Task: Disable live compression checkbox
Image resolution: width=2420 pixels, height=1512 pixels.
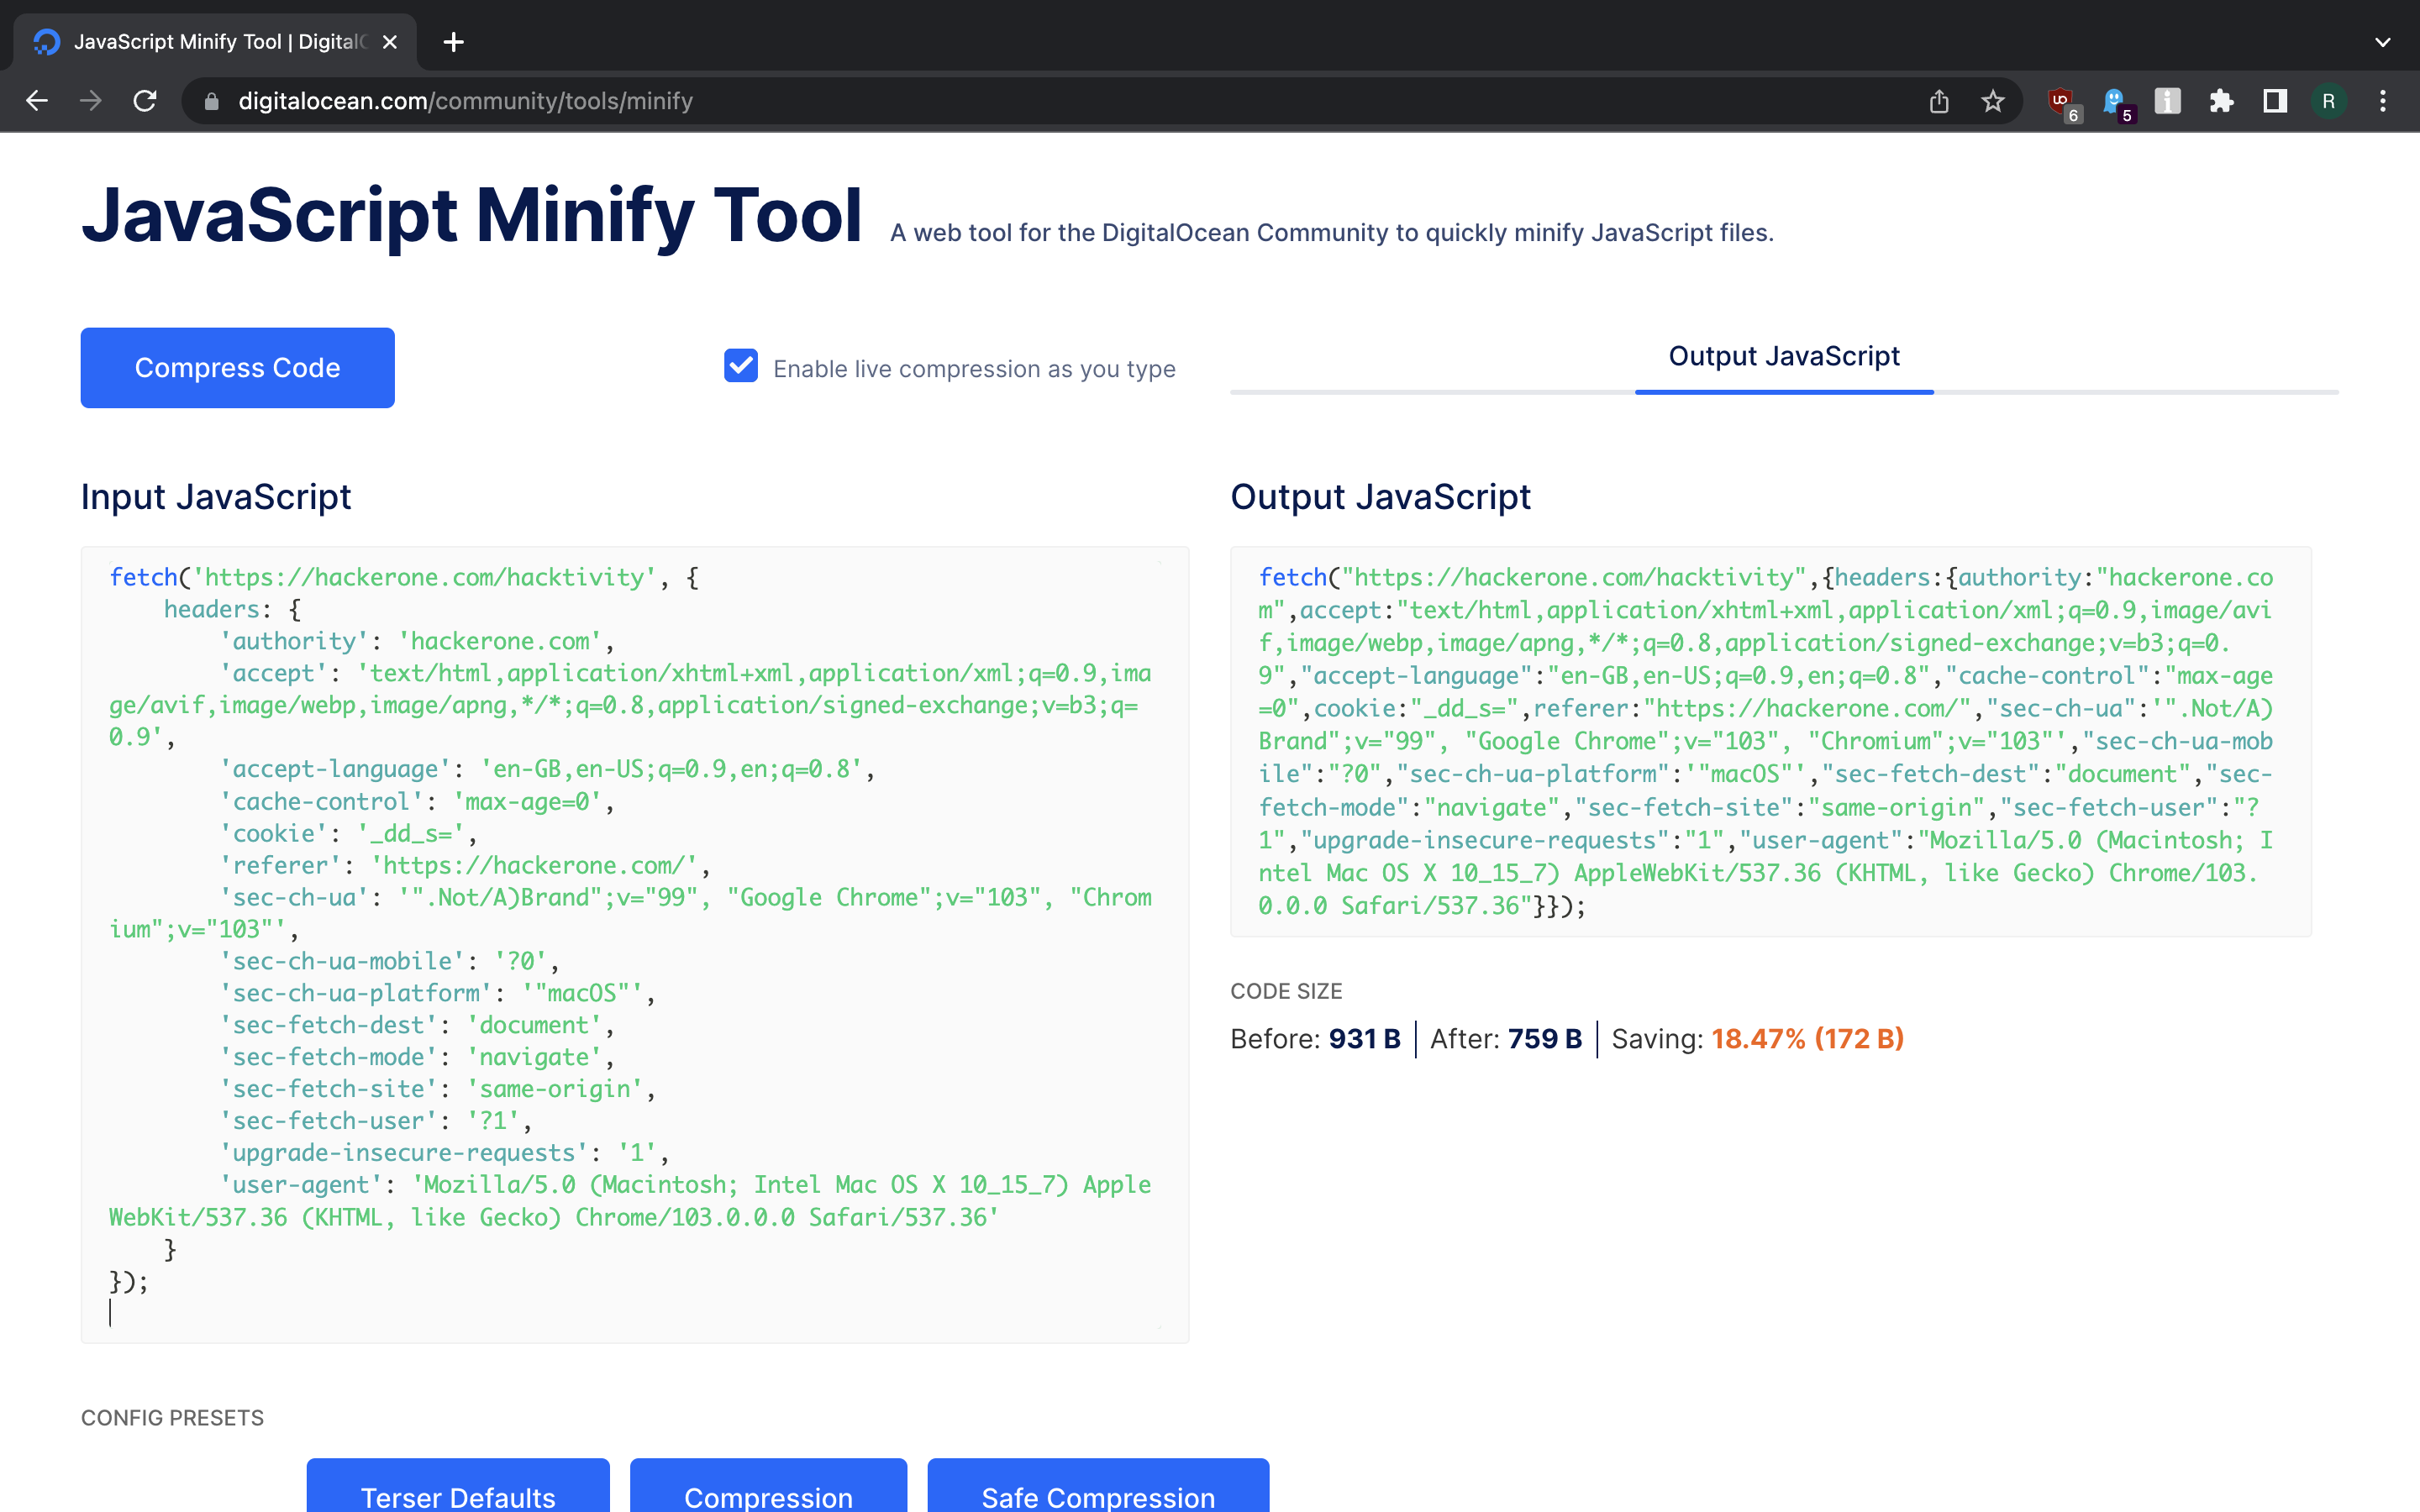Action: pyautogui.click(x=741, y=366)
